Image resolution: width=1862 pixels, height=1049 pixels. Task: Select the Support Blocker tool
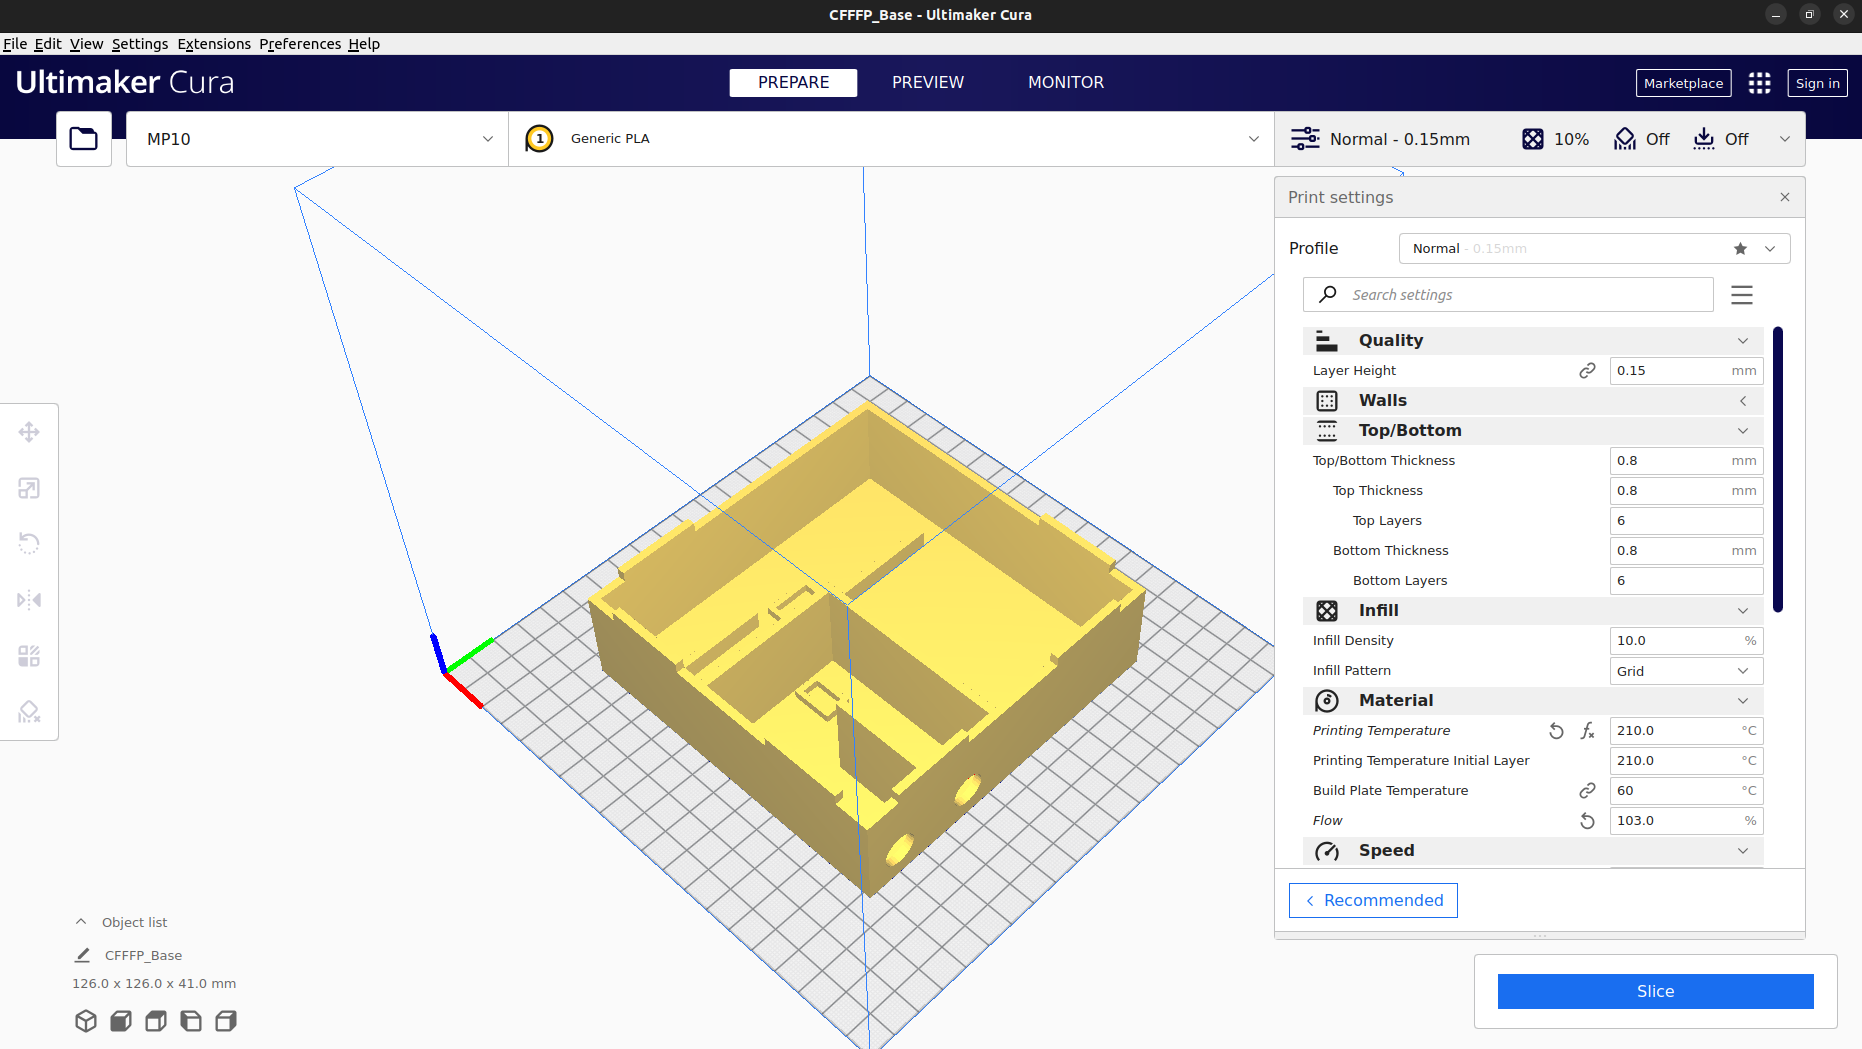(29, 712)
